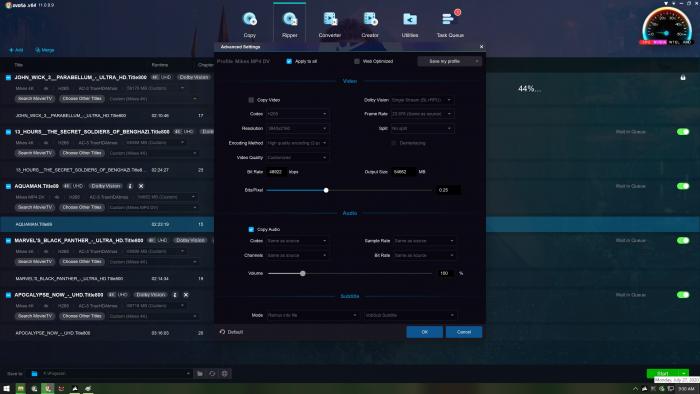Uncheck the MARVEL'S_BLACK_PANTHER title checkbox
The height and width of the screenshot is (394, 700).
[8, 241]
